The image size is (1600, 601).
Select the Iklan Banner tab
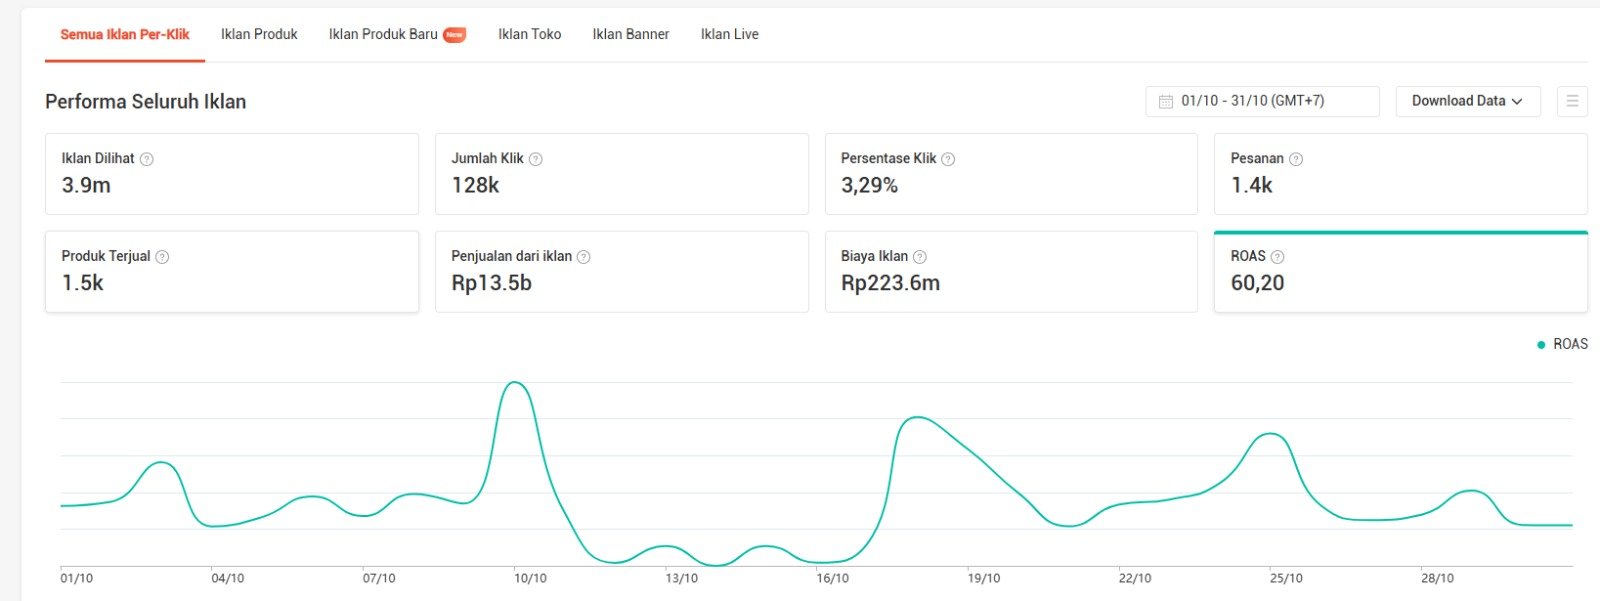tap(630, 34)
